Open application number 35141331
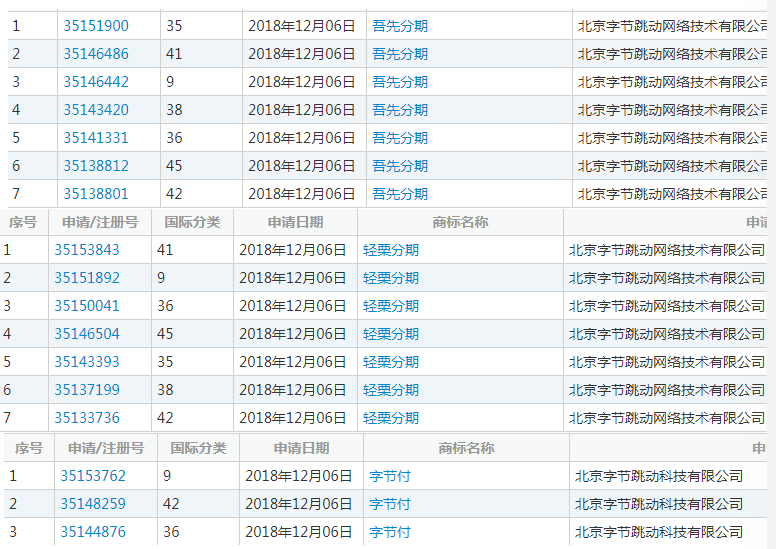Viewport: 776px width, 549px height. [x=96, y=138]
